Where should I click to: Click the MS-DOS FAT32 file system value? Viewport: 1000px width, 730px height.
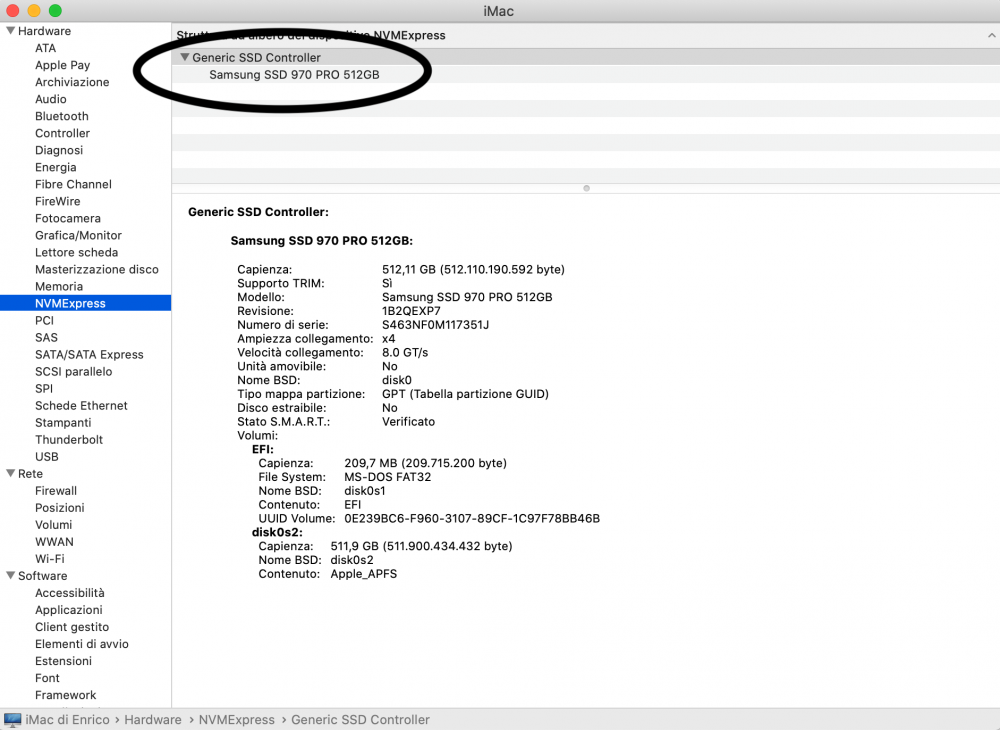point(388,477)
